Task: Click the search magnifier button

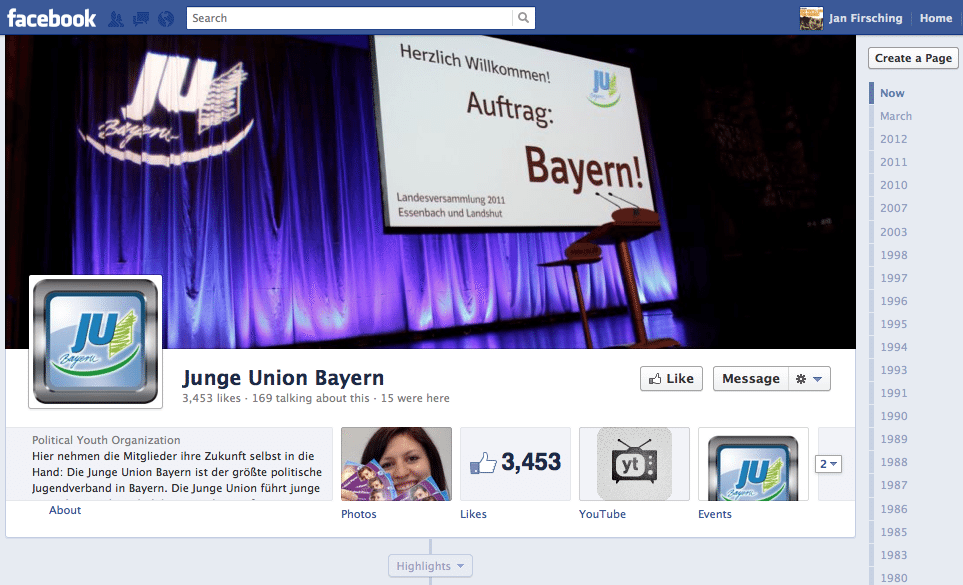Action: point(523,18)
